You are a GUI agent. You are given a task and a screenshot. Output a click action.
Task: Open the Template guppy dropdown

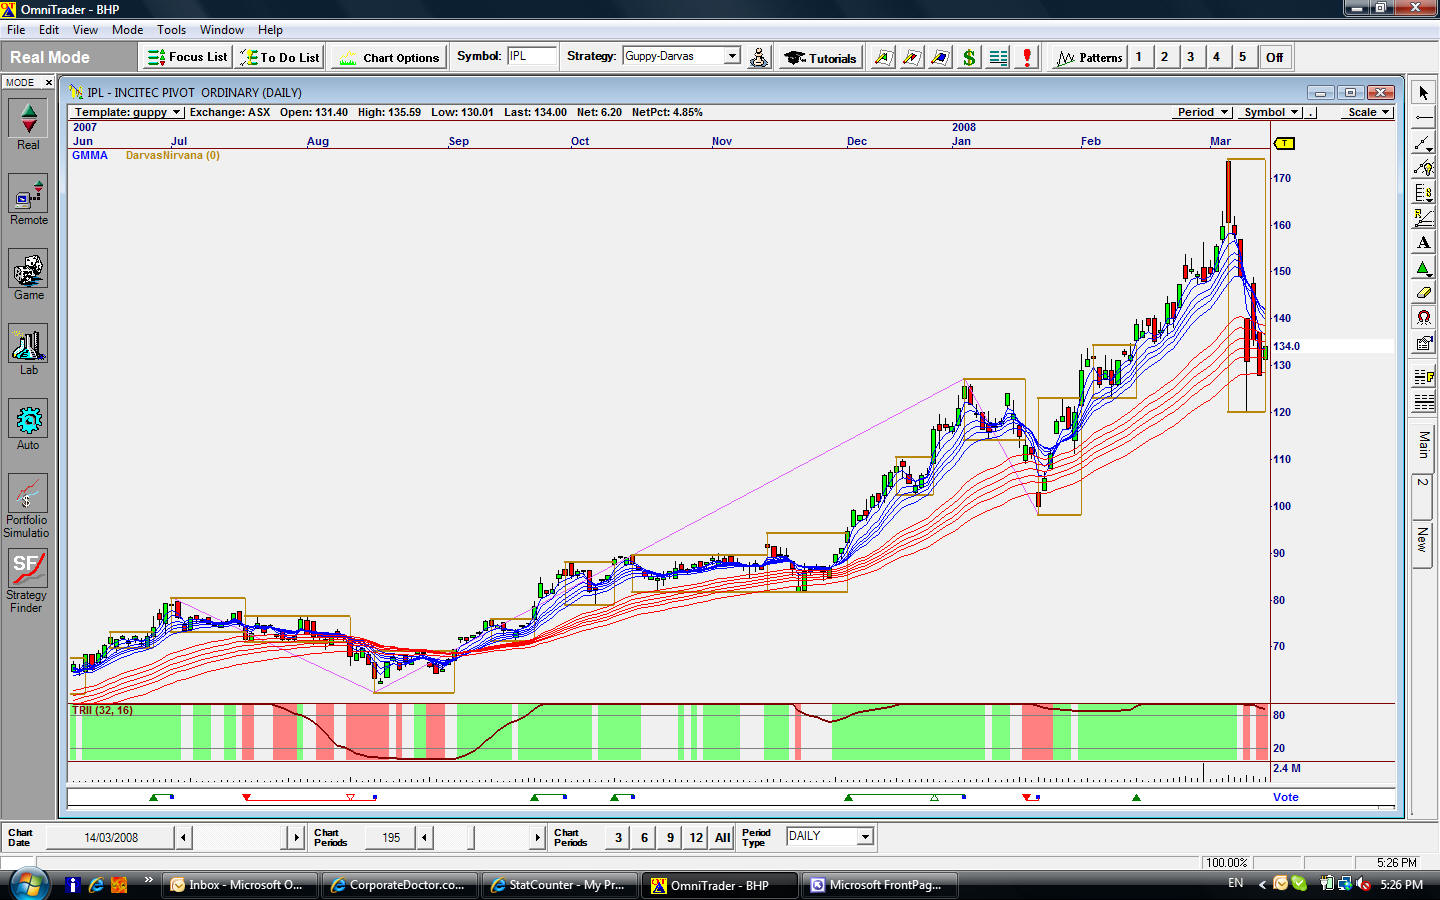click(x=127, y=112)
